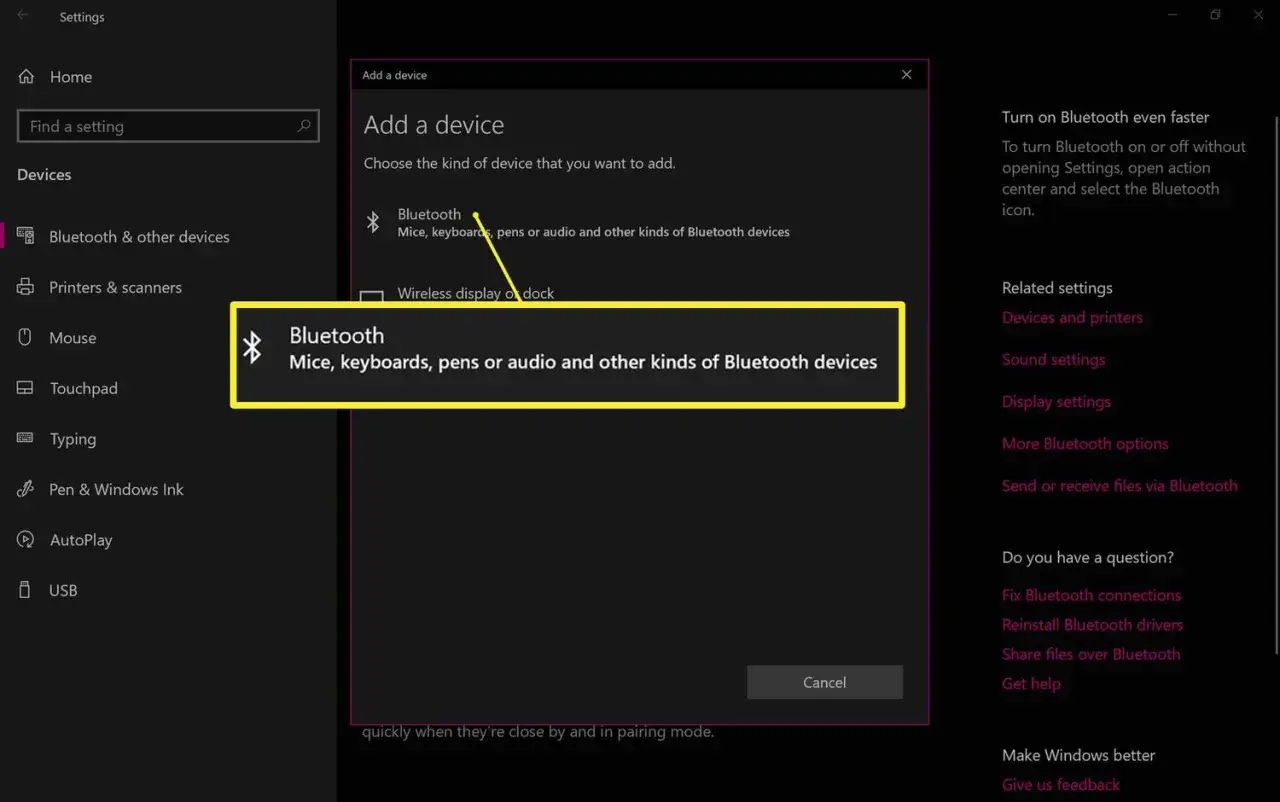Image resolution: width=1280 pixels, height=802 pixels.
Task: Choose Wireless display or dock option
Action: pyautogui.click(x=476, y=293)
